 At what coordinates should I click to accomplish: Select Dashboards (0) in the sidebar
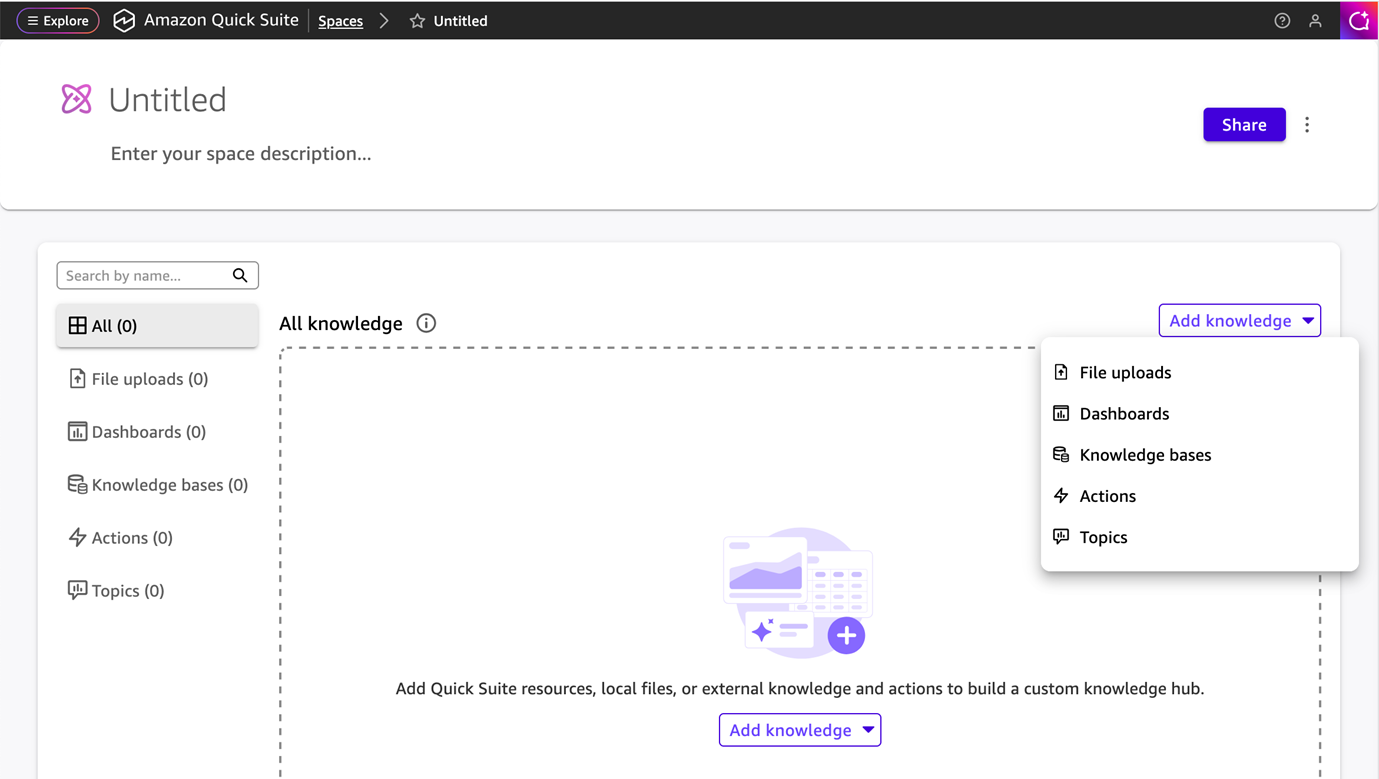[x=157, y=432]
